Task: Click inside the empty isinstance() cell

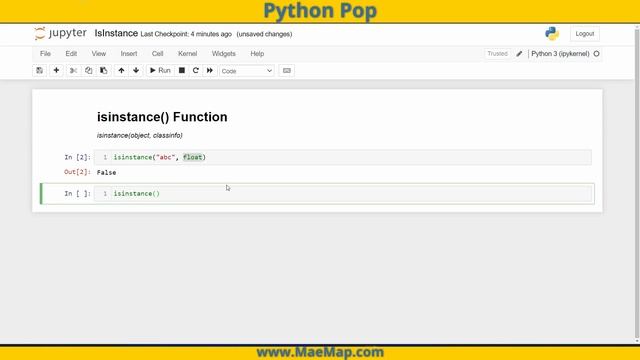Action: point(343,193)
